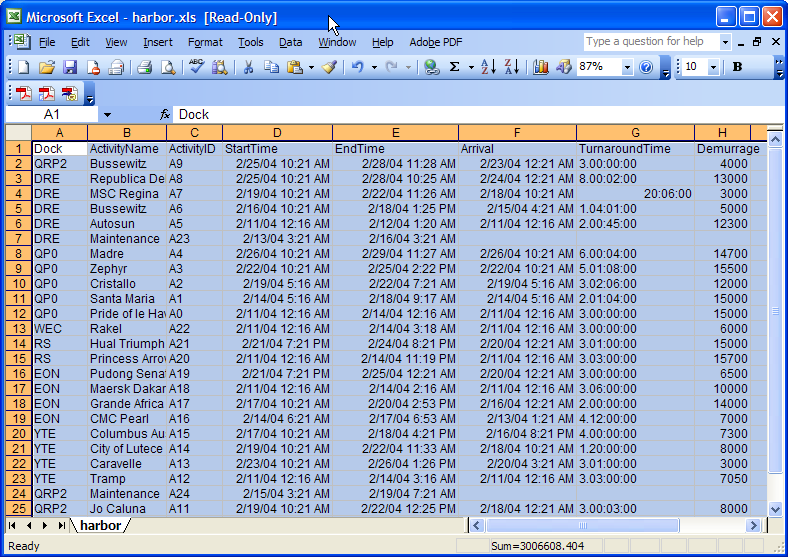
Task: Sort ascending with the A-Z icon
Action: pos(488,67)
